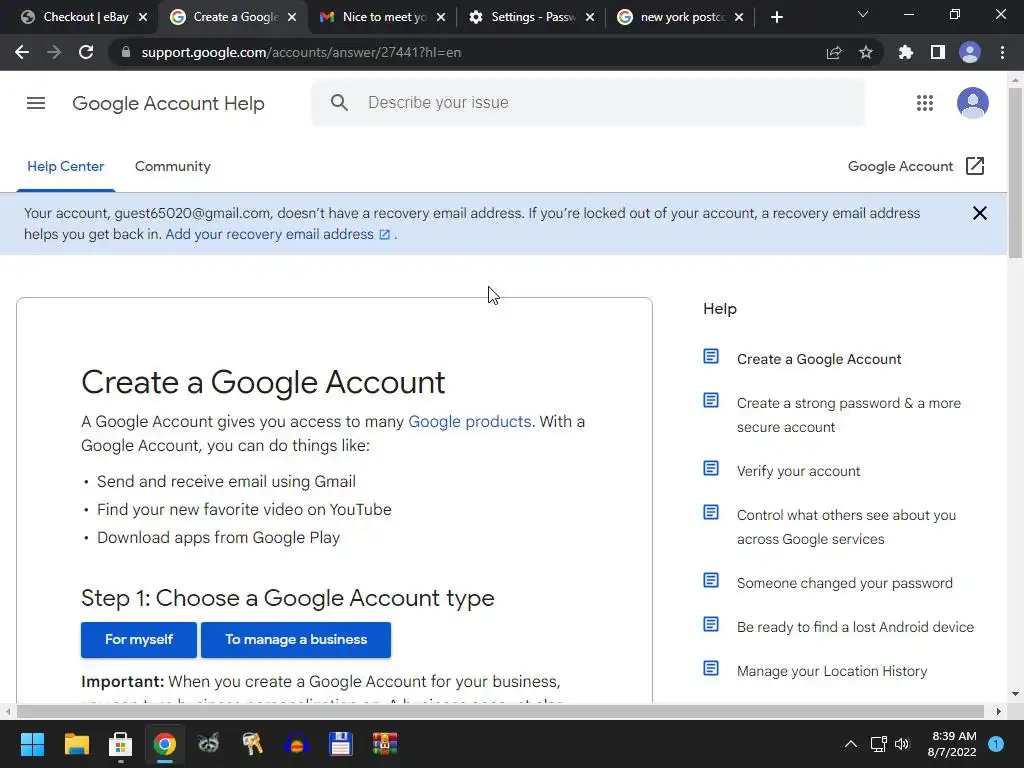Open the Google account avatar on the page
The image size is (1024, 768).
tap(972, 103)
